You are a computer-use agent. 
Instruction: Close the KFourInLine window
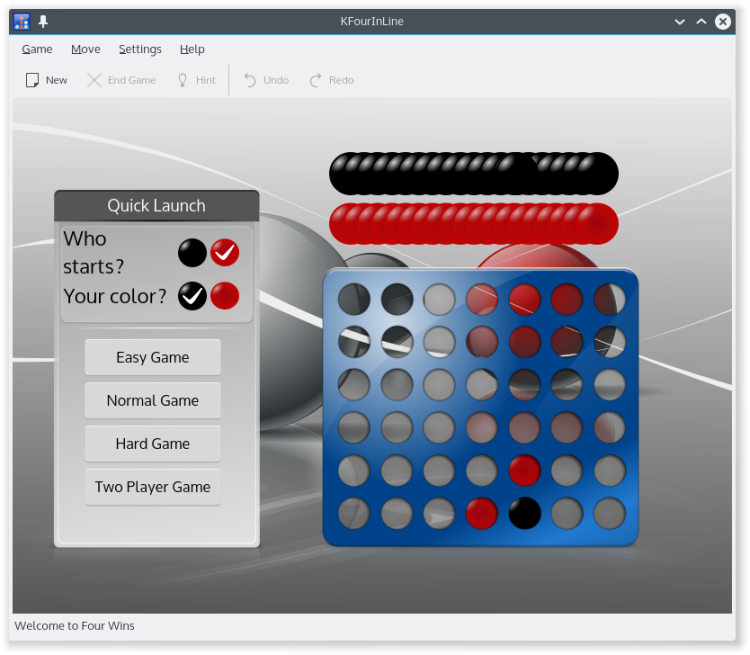click(x=723, y=22)
